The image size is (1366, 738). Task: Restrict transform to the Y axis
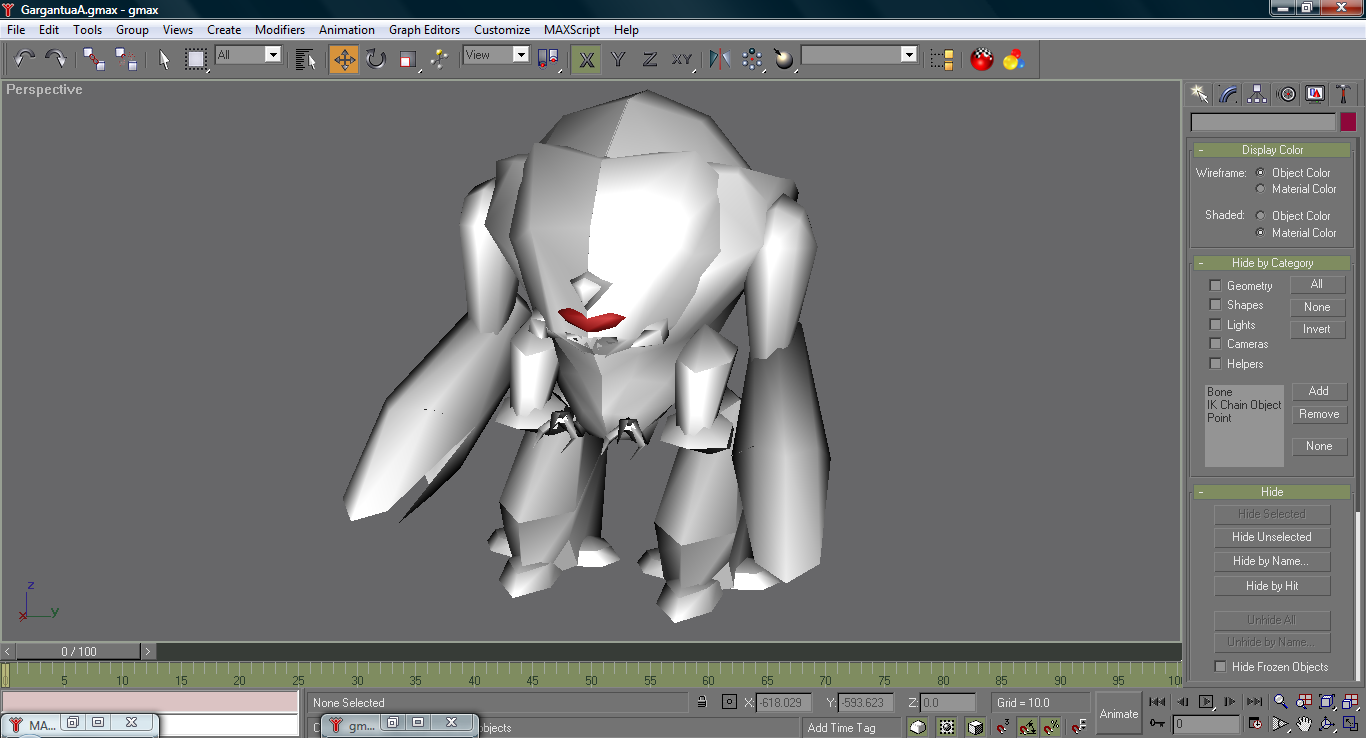click(618, 59)
